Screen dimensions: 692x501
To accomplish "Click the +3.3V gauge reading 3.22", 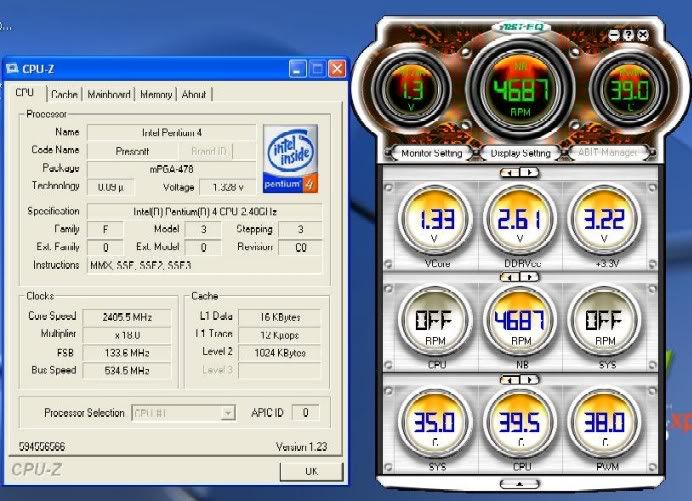I will 604,220.
